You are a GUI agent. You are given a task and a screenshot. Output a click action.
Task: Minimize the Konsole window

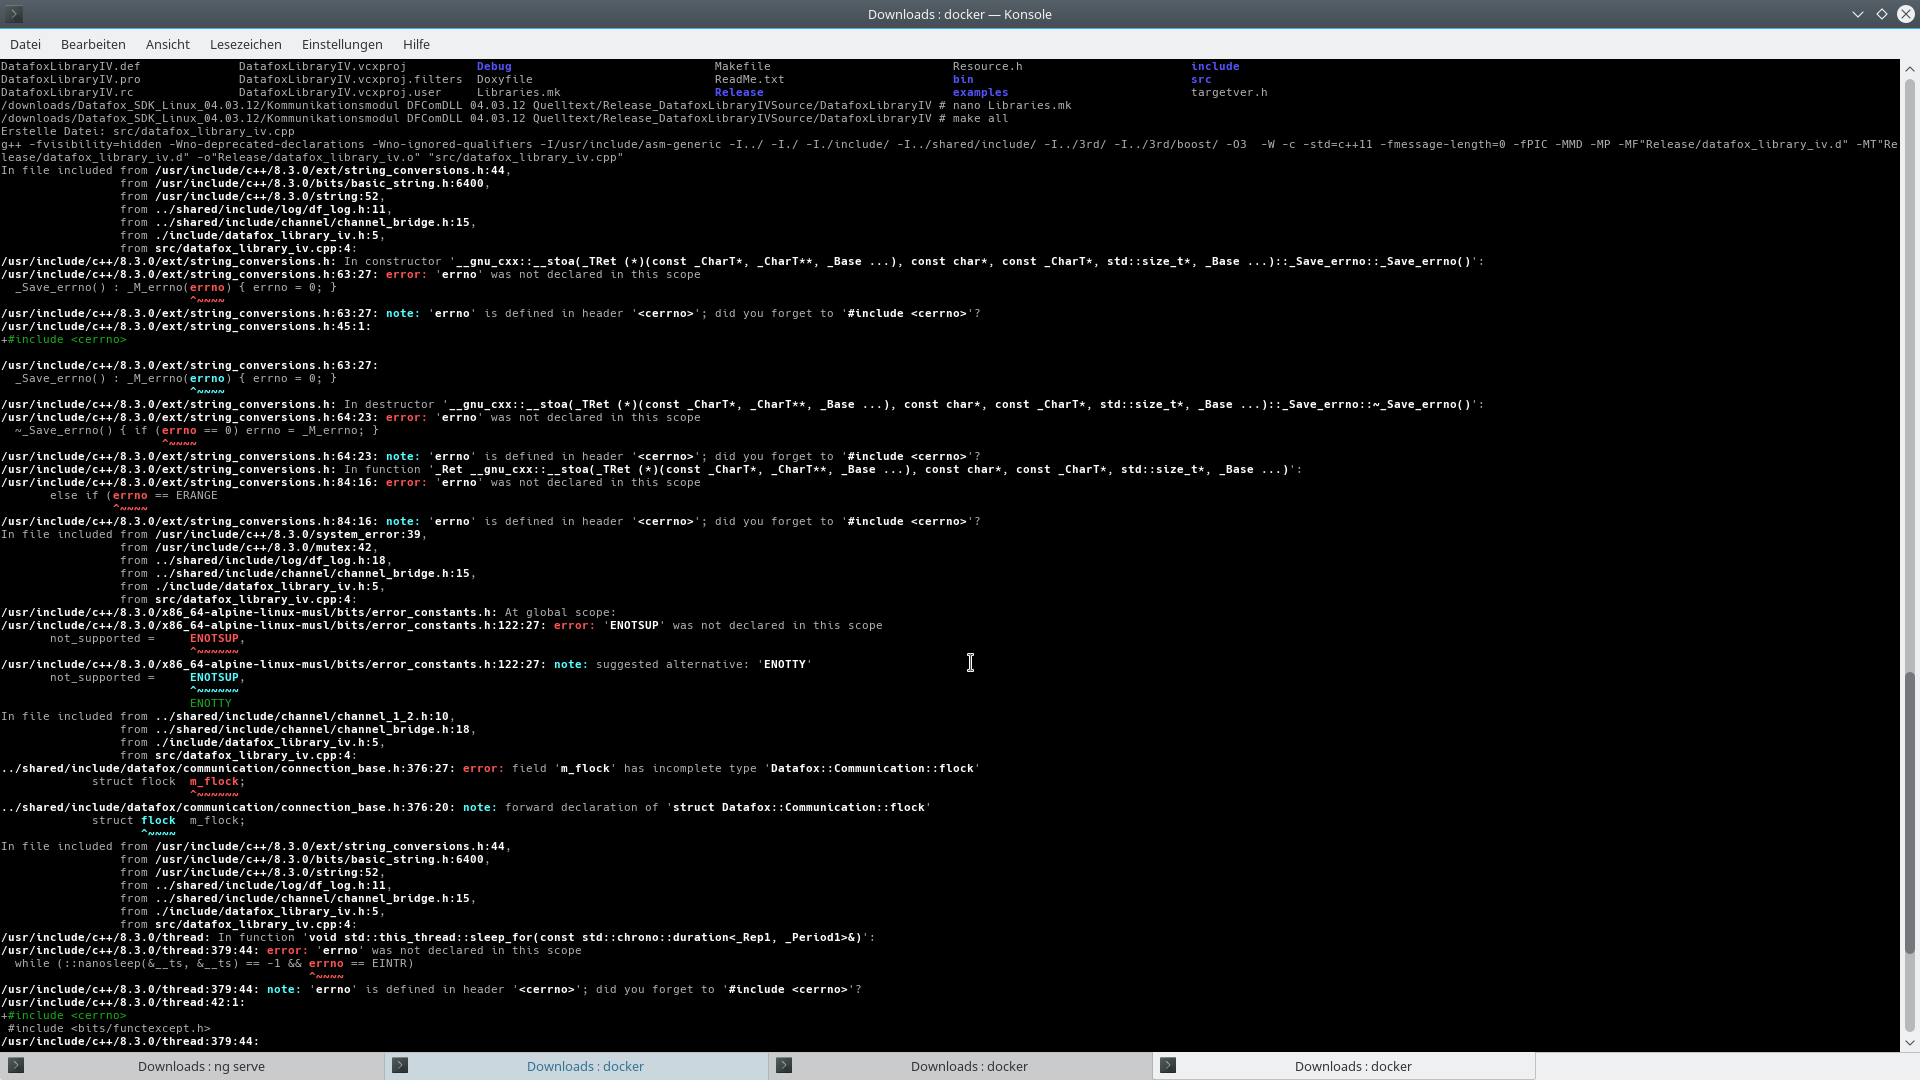click(x=1858, y=14)
